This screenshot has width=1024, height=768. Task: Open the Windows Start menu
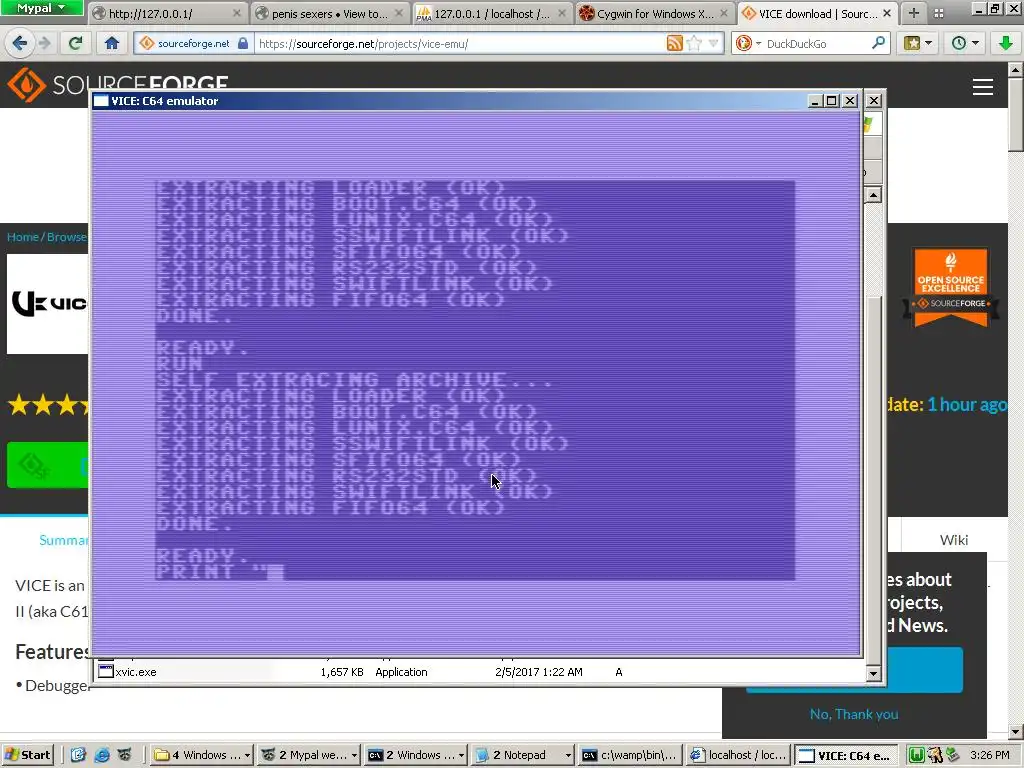[x=27, y=755]
